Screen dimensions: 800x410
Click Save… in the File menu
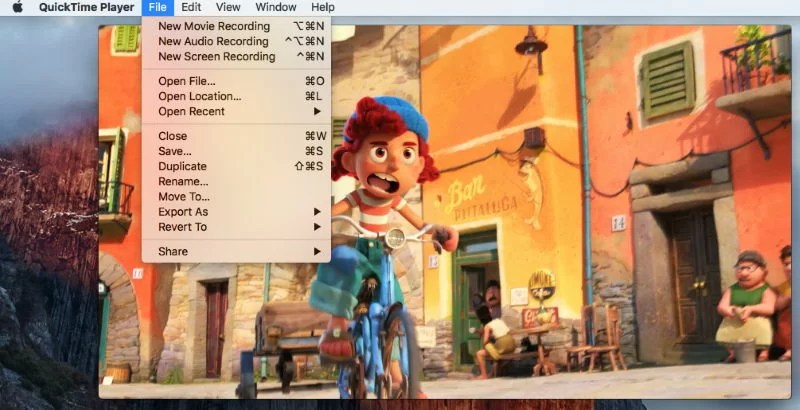pos(236,151)
